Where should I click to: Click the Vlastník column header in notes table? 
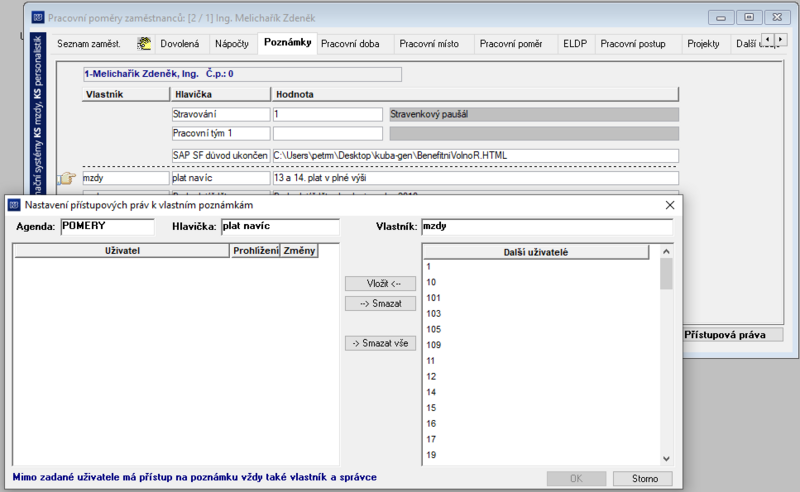[x=126, y=94]
